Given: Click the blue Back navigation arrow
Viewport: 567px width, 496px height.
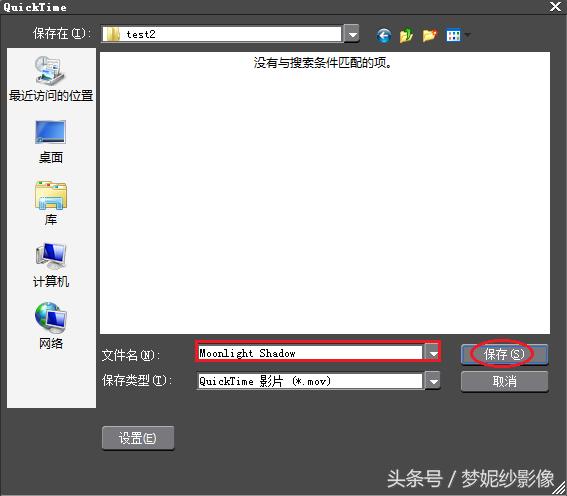Looking at the screenshot, I should (384, 35).
